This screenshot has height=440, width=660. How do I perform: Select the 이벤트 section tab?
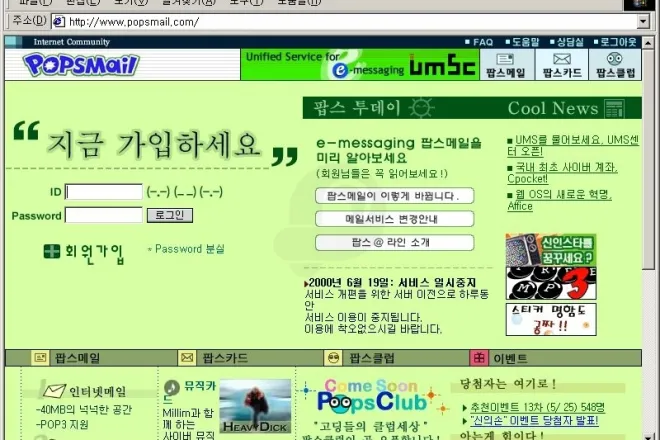coord(510,358)
